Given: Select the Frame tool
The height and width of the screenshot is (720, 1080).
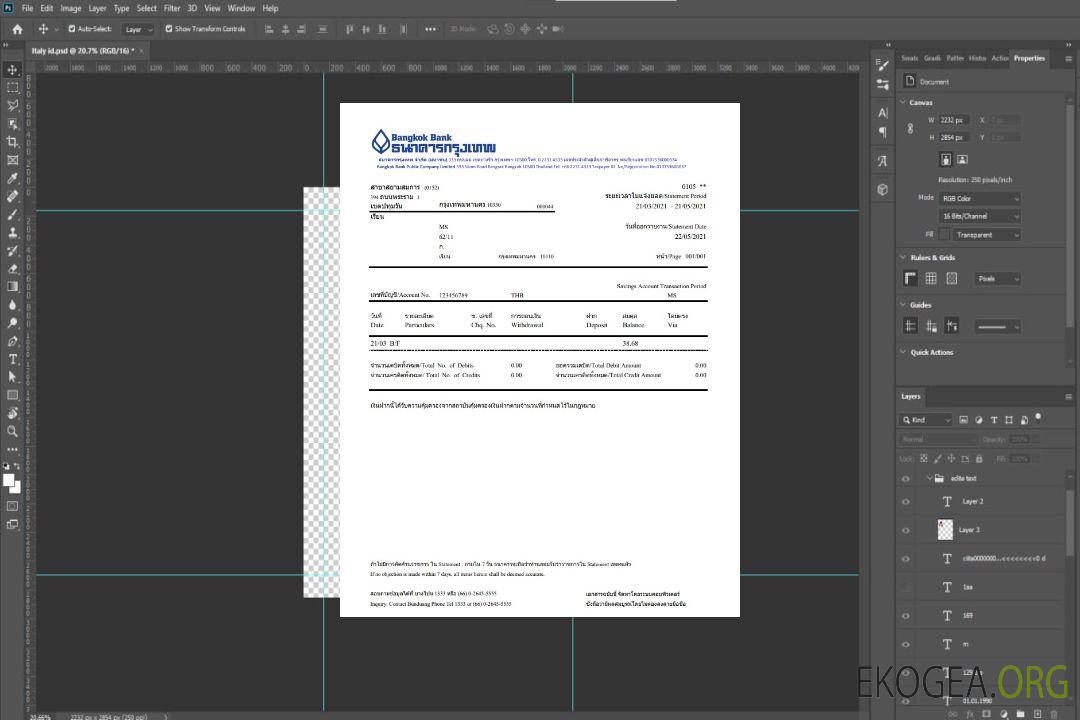Looking at the screenshot, I should pos(12,160).
